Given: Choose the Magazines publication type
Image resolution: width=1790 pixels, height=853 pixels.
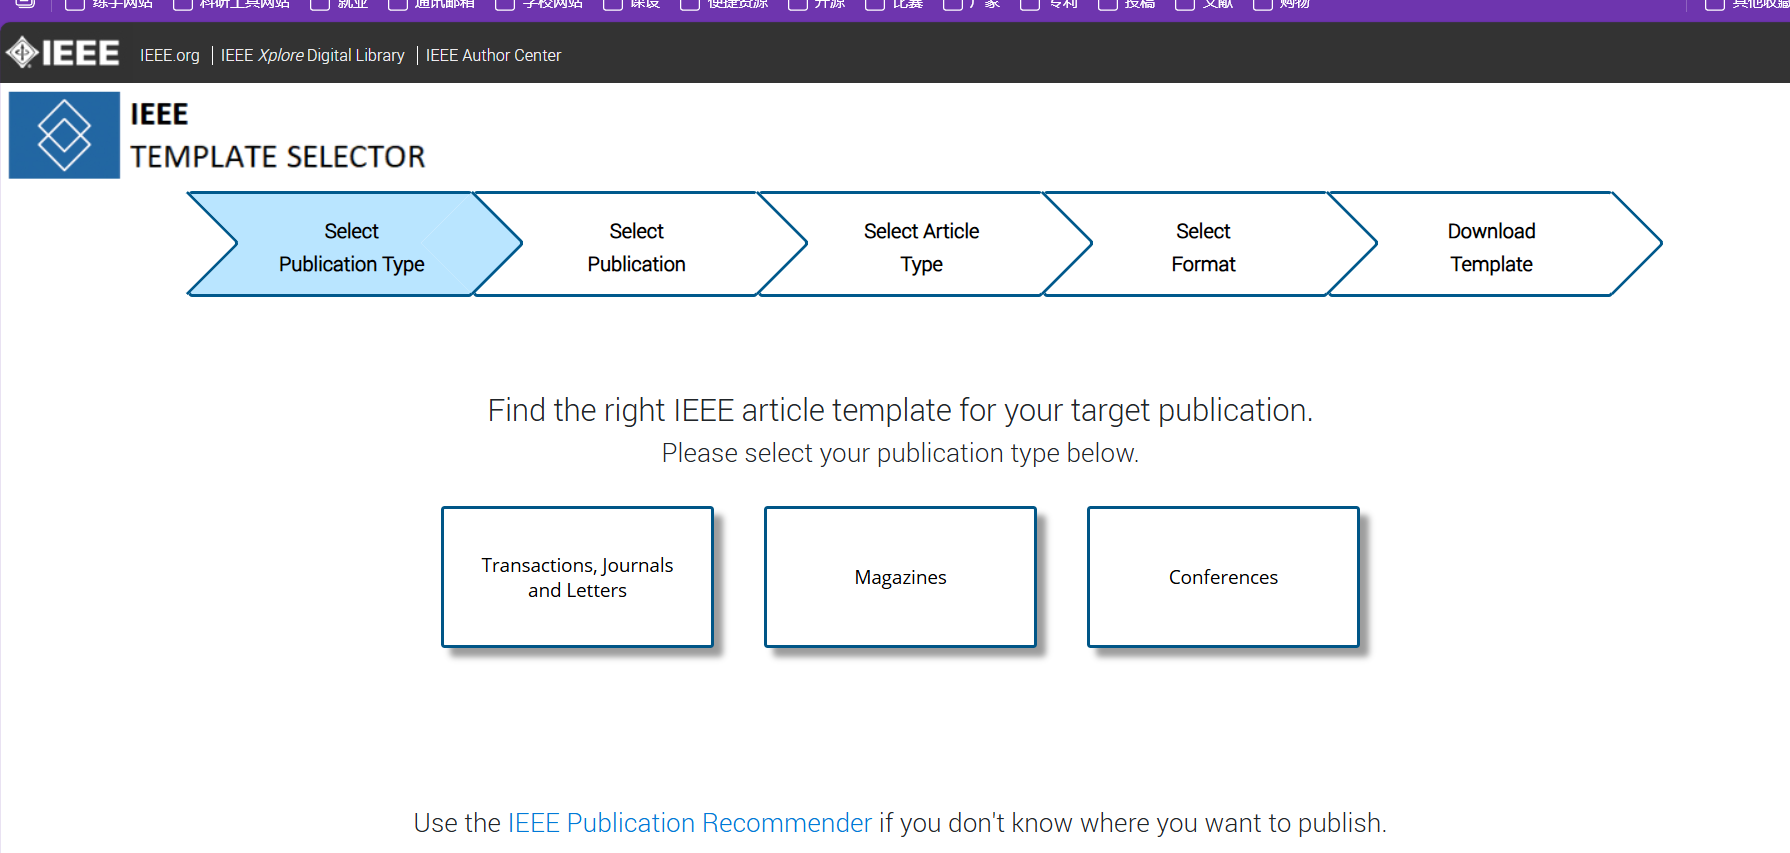Looking at the screenshot, I should point(900,577).
